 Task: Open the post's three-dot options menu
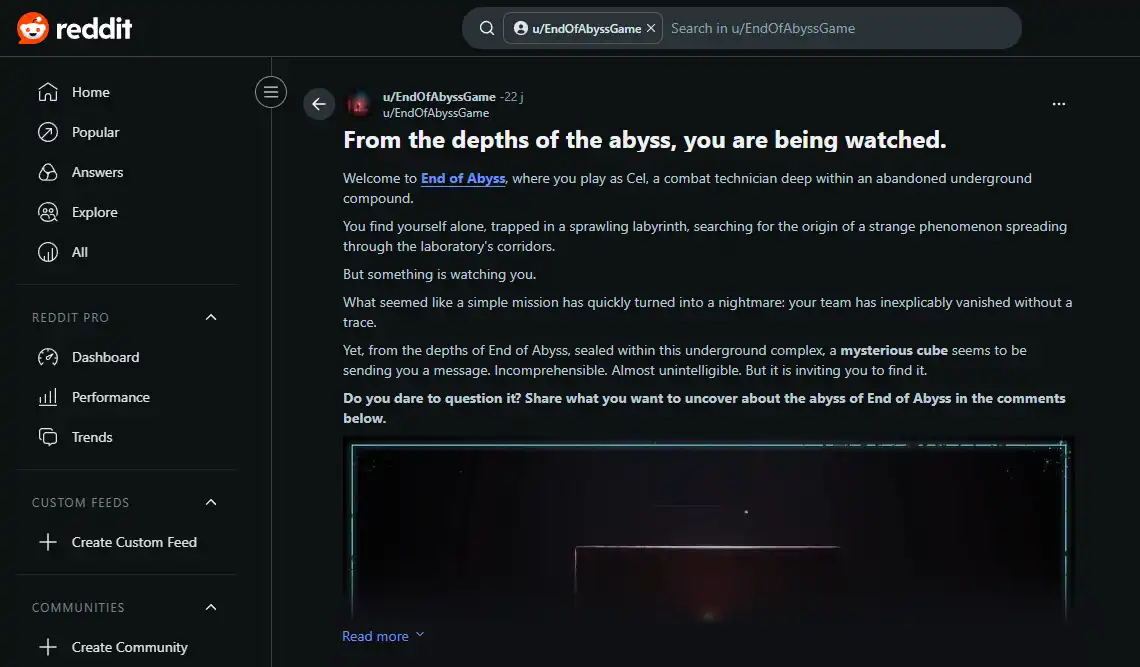1059,104
